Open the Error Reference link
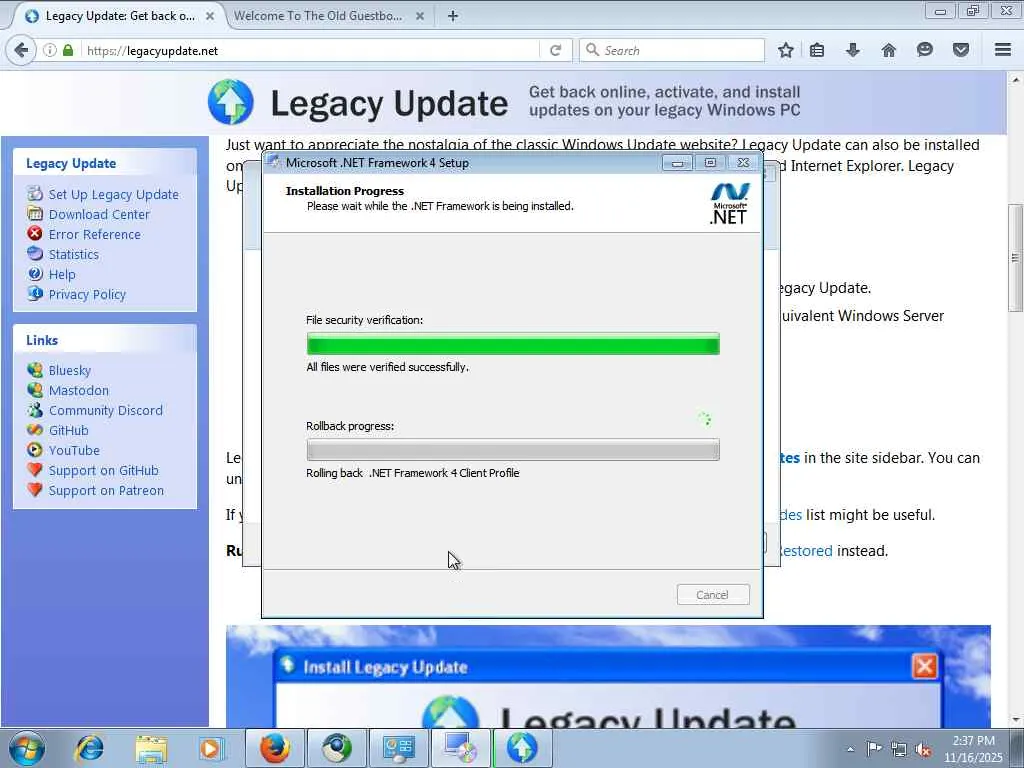 [95, 234]
